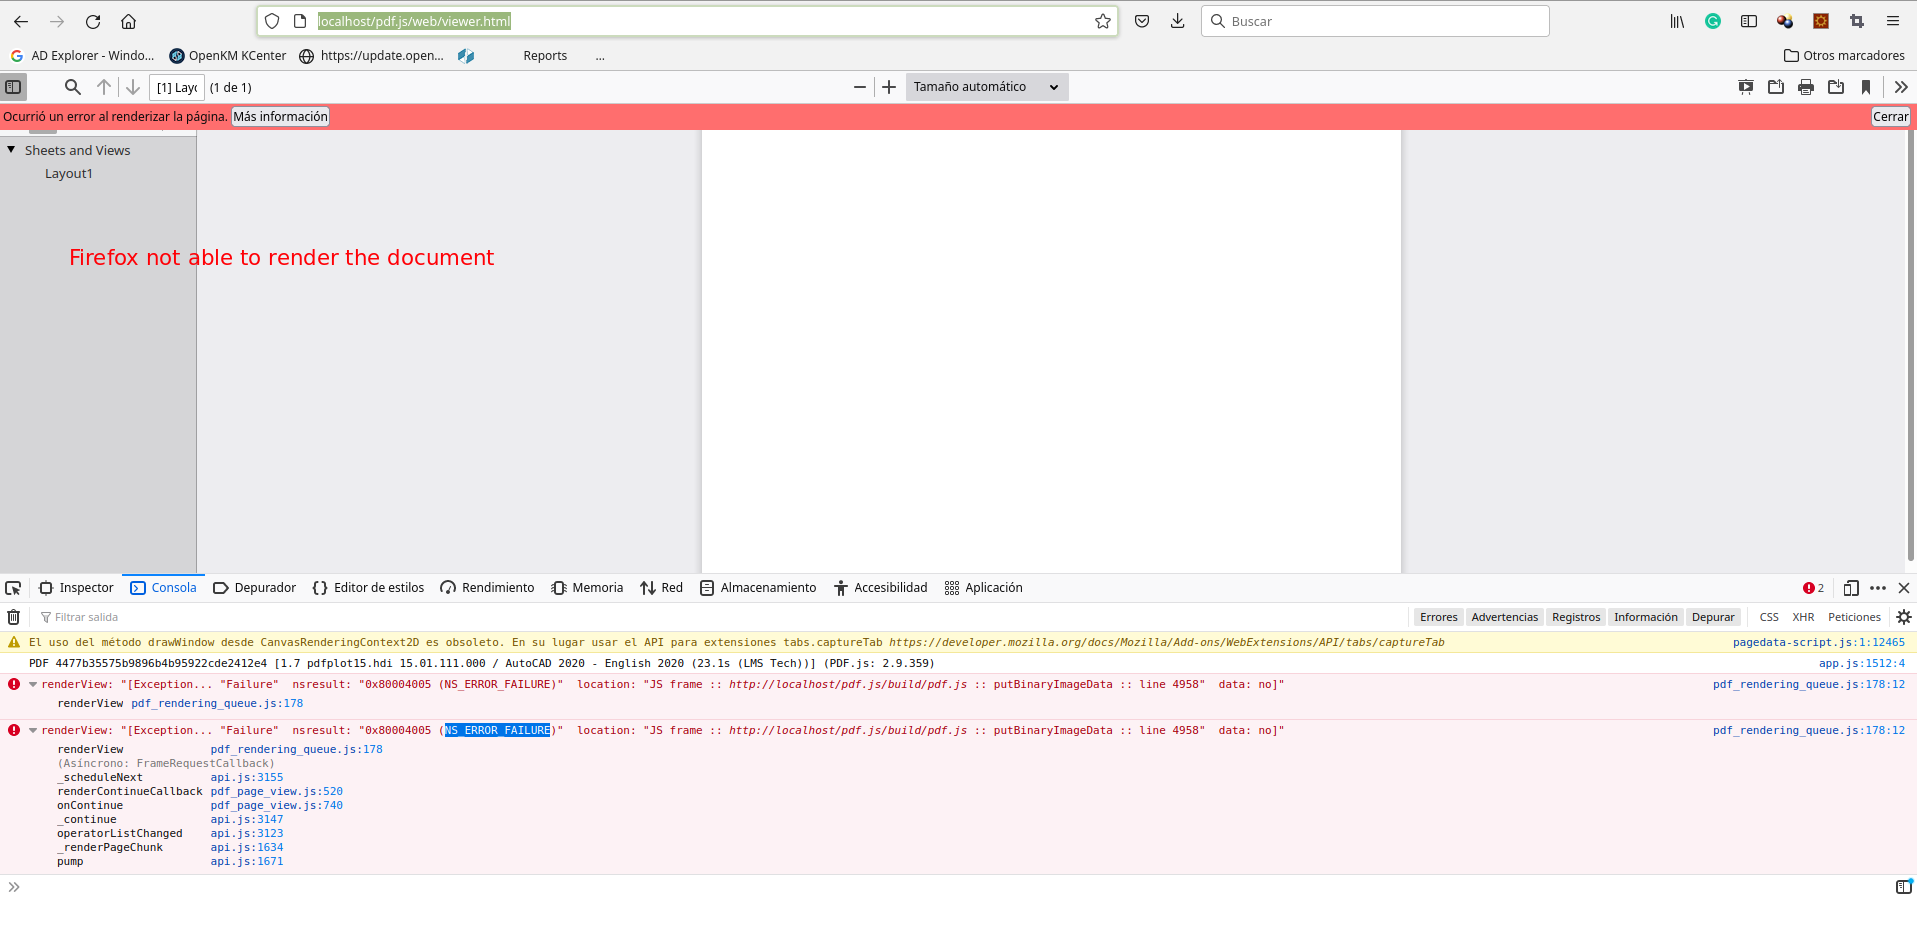Open the OpenKM KCenter bookmark

tap(228, 56)
